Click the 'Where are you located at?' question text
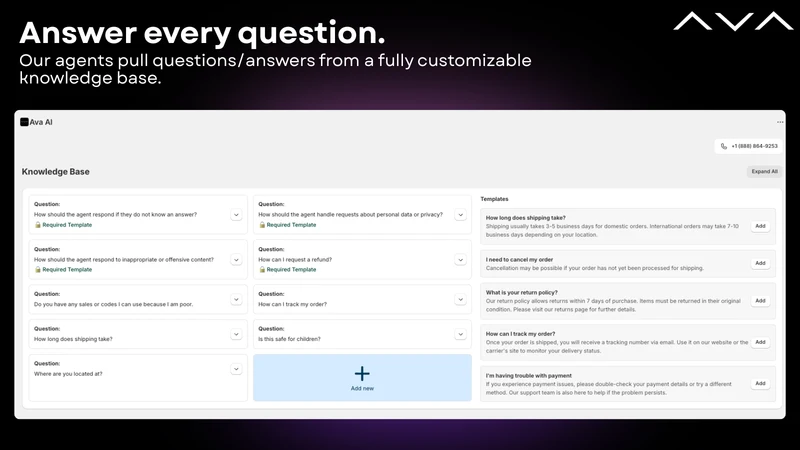Image resolution: width=800 pixels, height=450 pixels. 68,374
